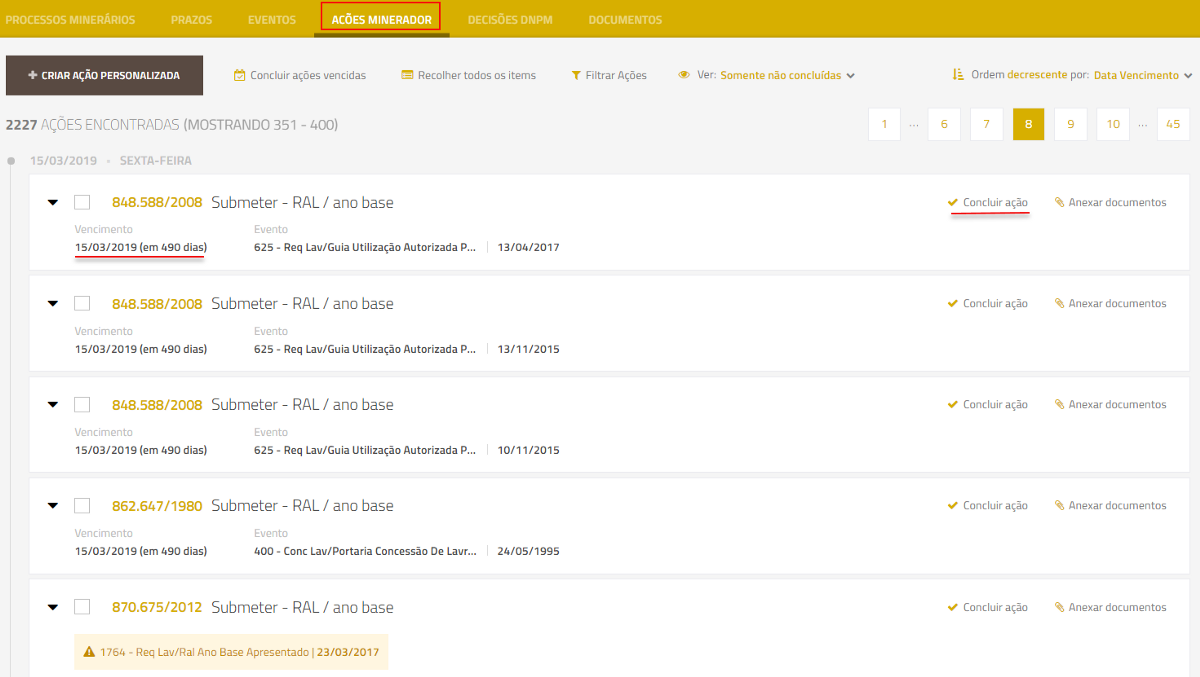Click the paperclip icon on 862.647/1980 Anexar documentos

1060,505
